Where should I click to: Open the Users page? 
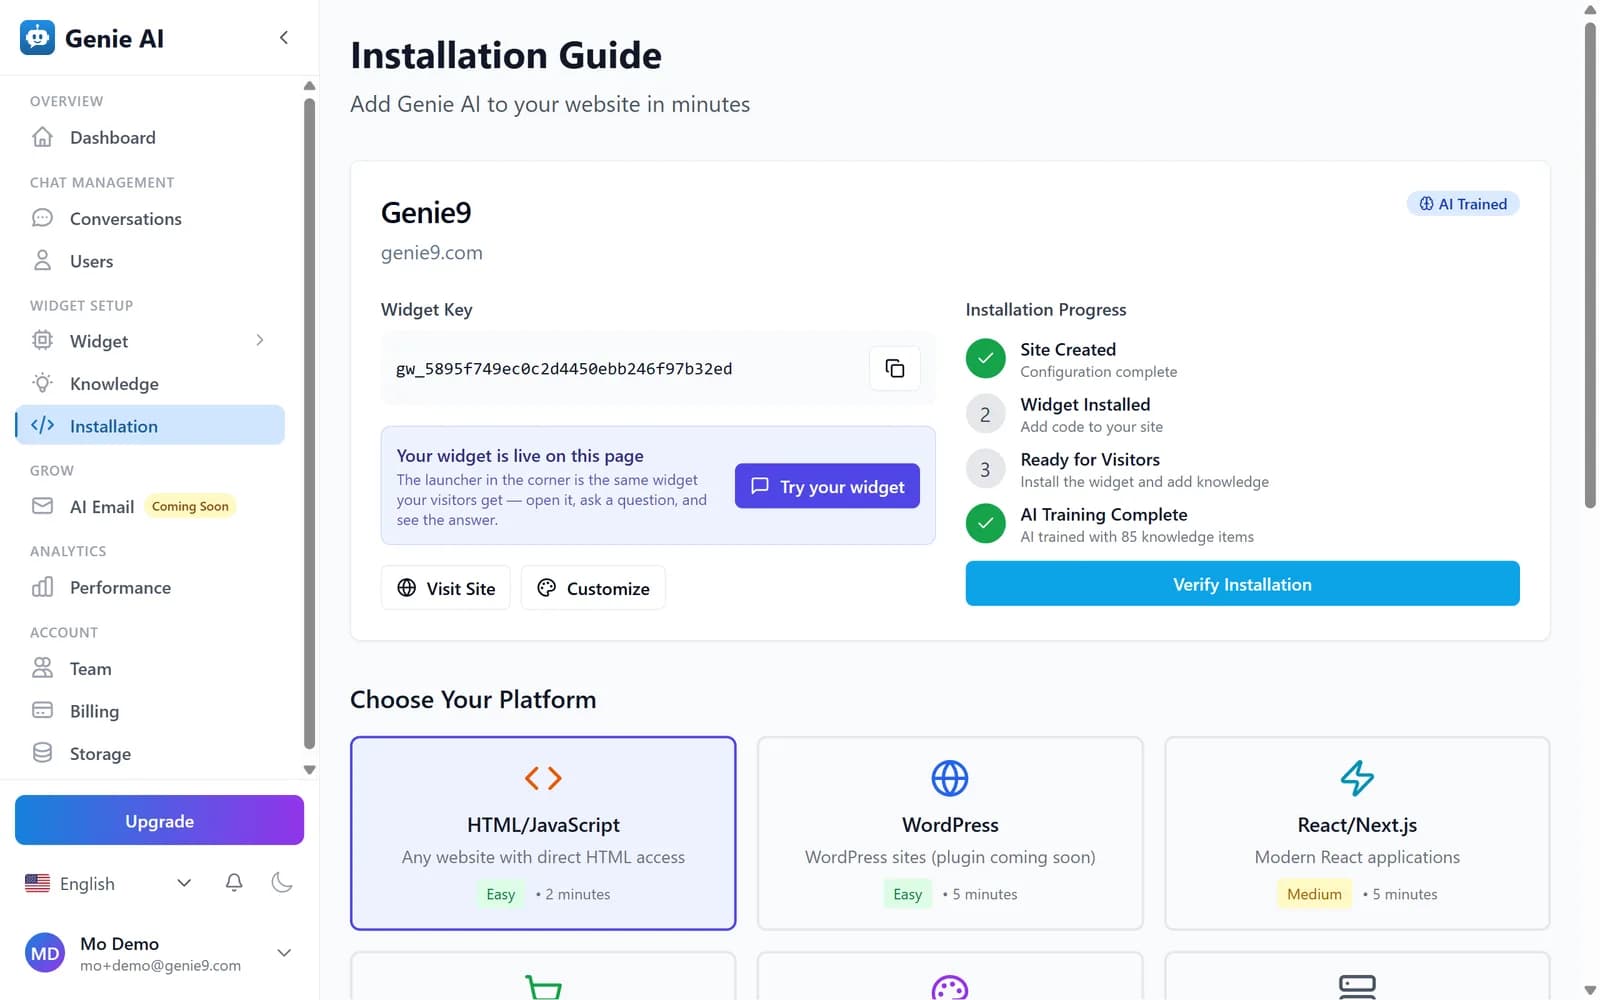tap(150, 261)
